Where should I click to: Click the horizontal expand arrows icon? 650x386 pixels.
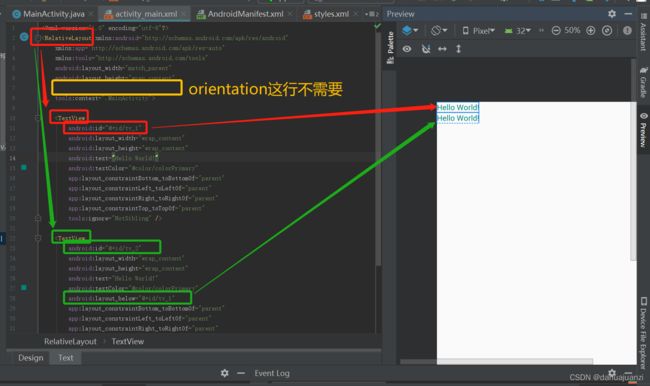[442, 49]
